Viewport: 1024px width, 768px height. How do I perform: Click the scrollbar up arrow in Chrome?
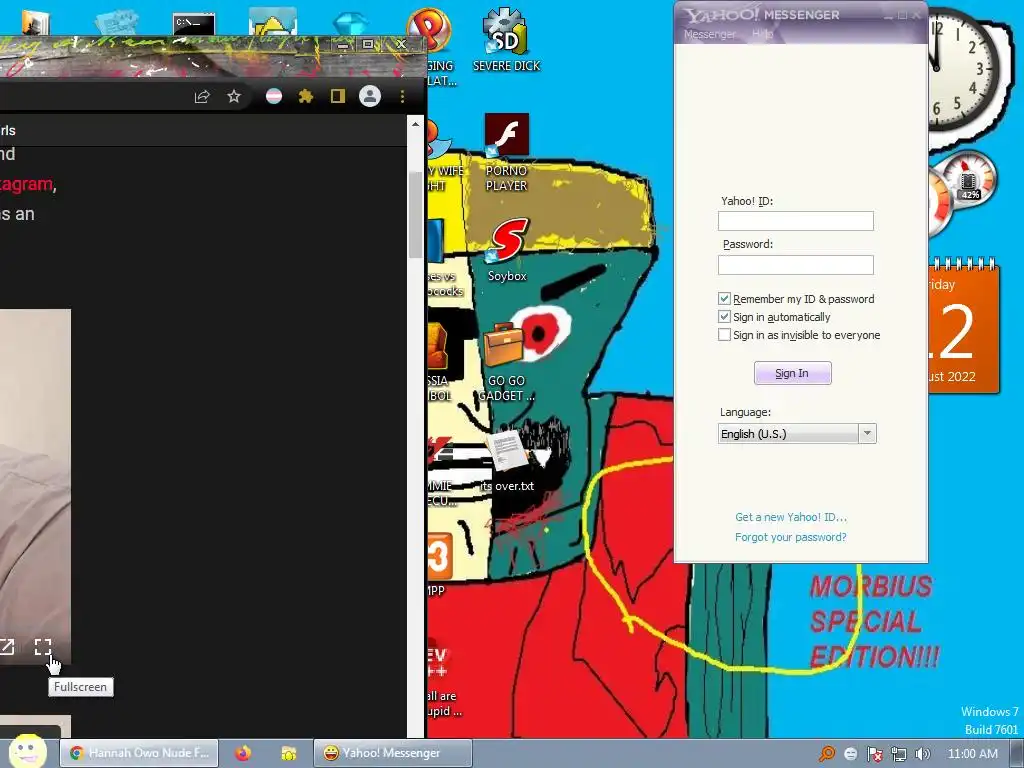coord(415,124)
